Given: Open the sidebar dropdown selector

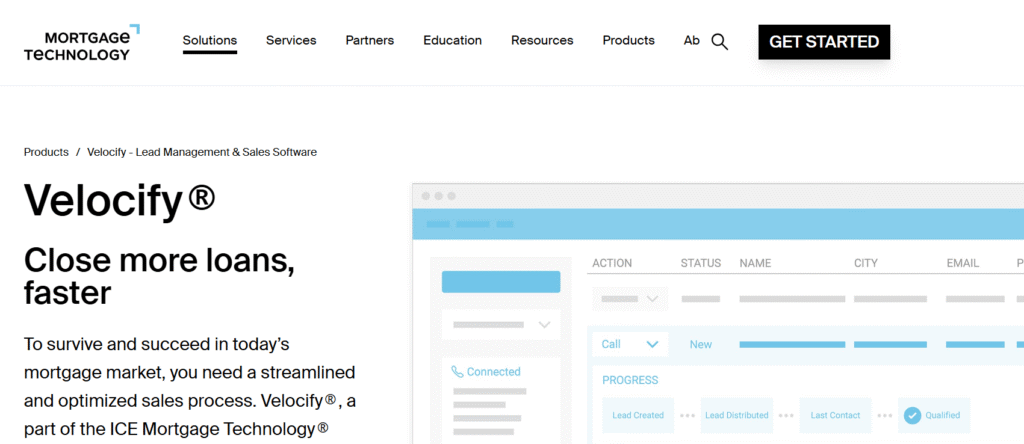Looking at the screenshot, I should point(501,324).
